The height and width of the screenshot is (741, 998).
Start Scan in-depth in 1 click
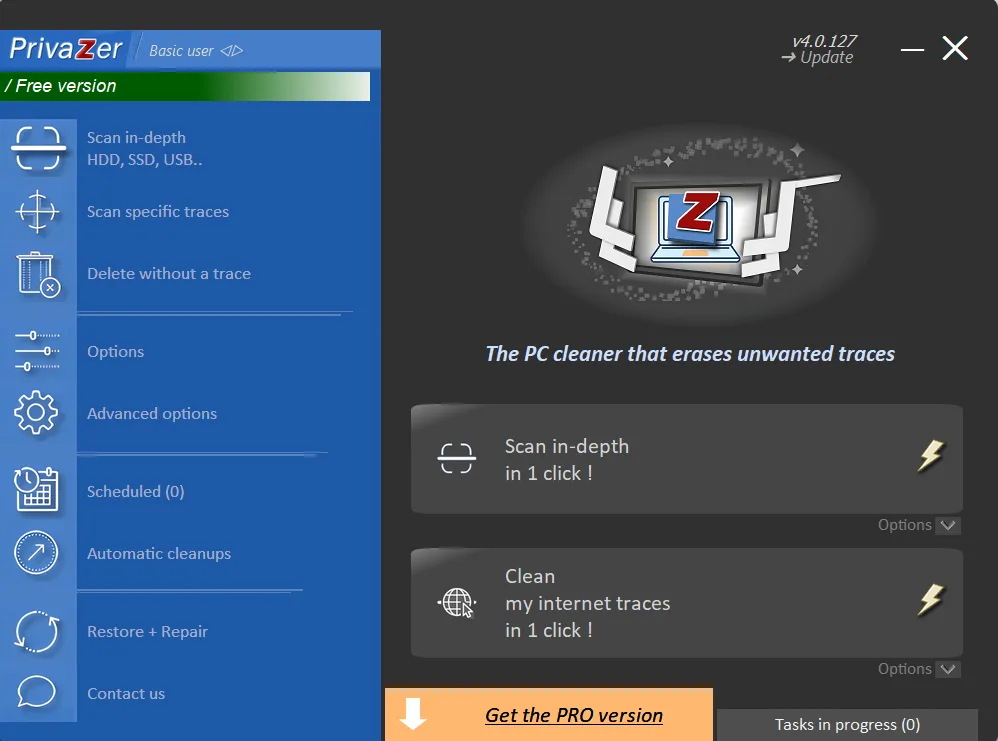point(687,459)
